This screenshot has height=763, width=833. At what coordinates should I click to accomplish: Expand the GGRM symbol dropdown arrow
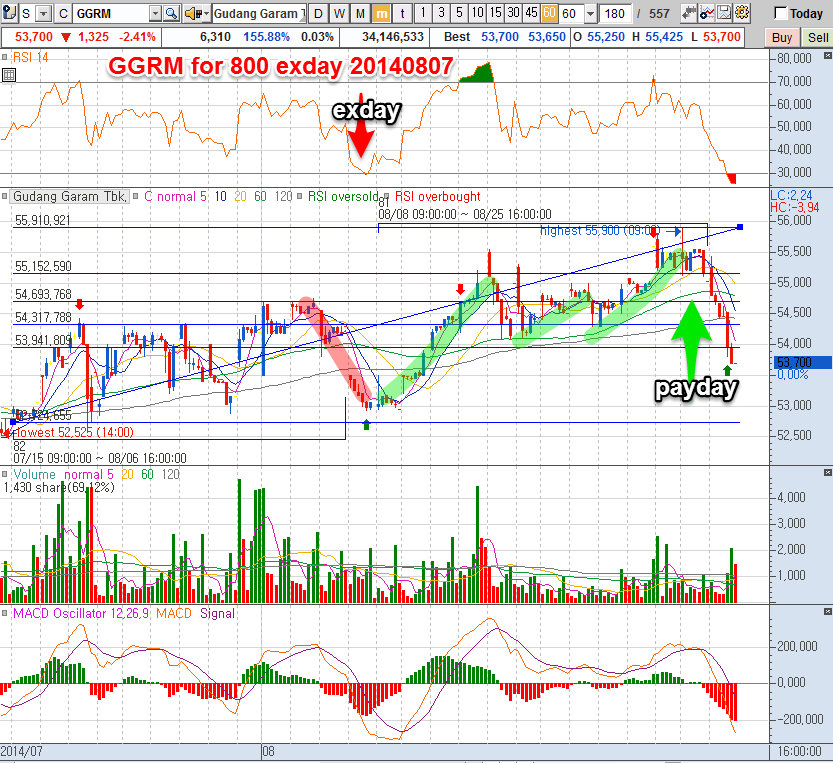[x=155, y=13]
